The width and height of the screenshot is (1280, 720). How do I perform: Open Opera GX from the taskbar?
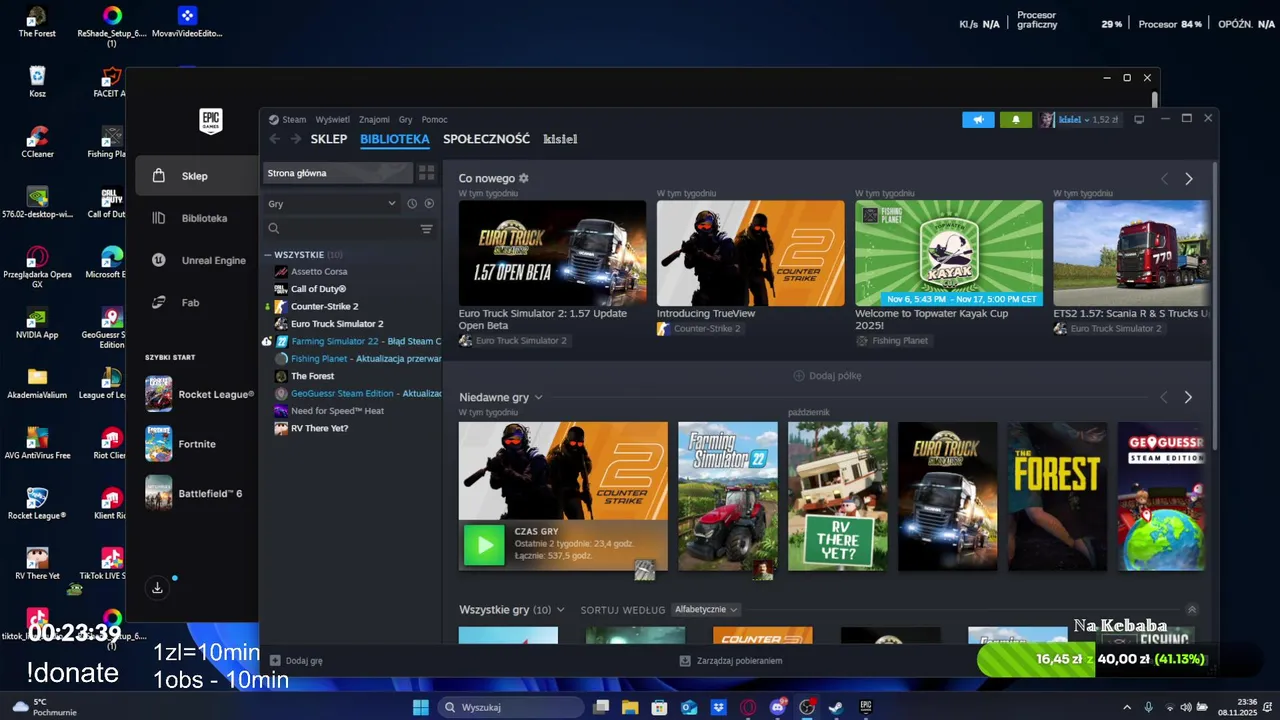coord(748,707)
